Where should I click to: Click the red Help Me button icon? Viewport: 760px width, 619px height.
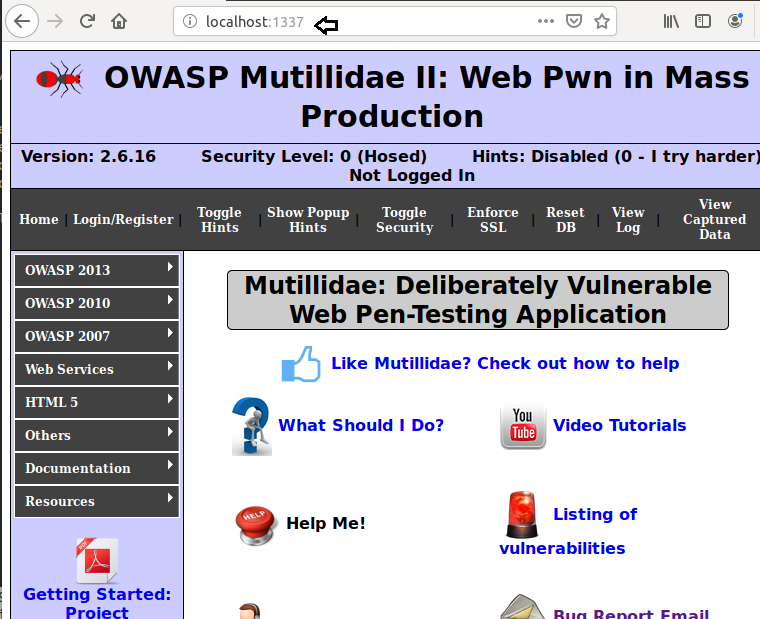tap(257, 524)
